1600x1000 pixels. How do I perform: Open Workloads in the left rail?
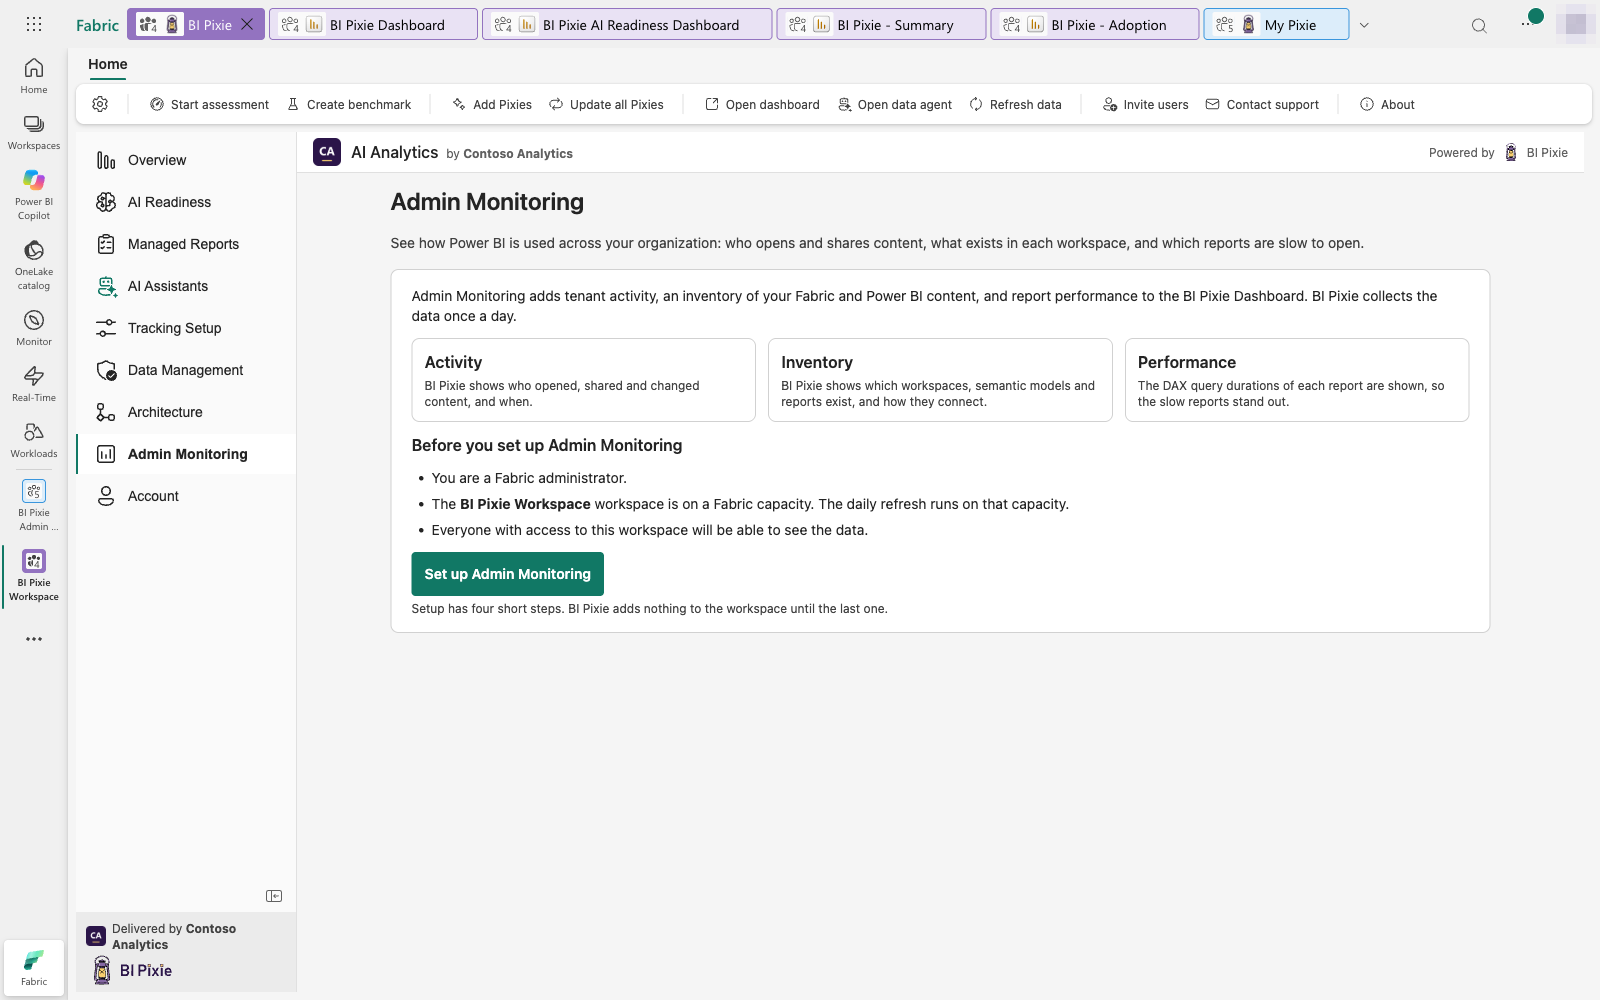pos(34,440)
